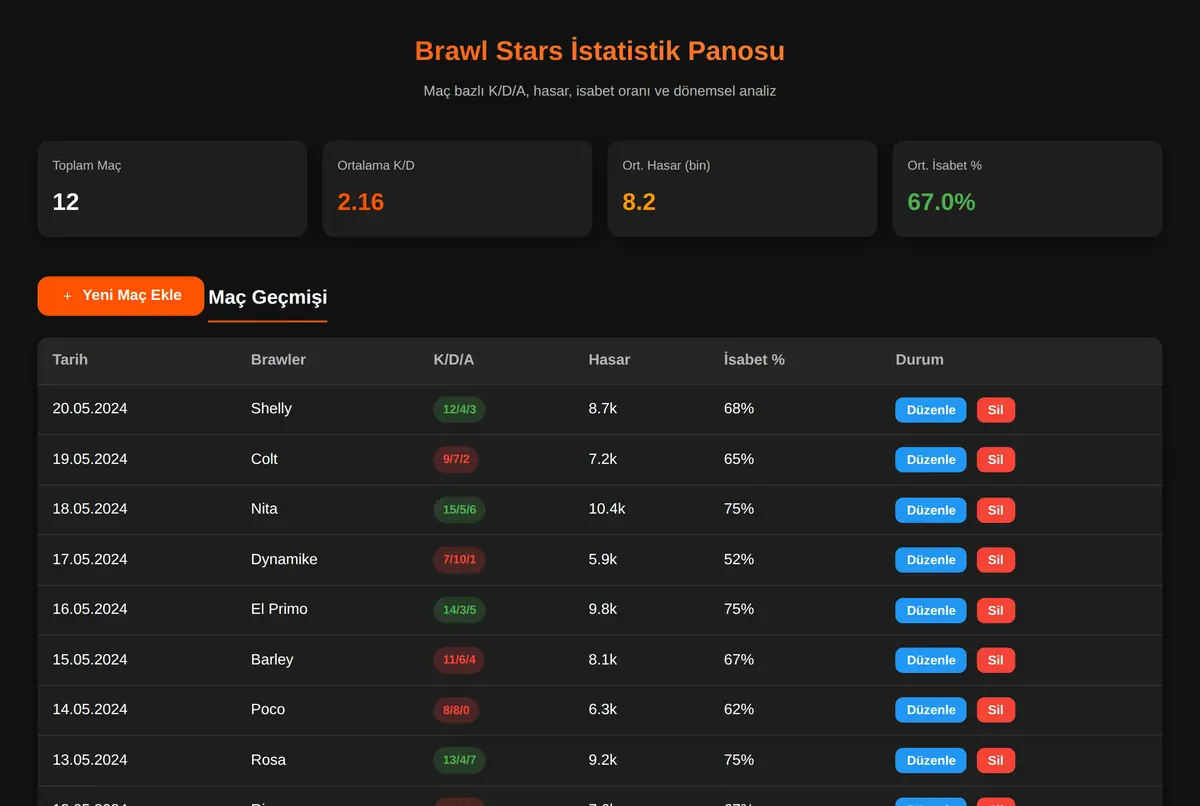Select date 18.05.2024 cell

[x=90, y=509]
